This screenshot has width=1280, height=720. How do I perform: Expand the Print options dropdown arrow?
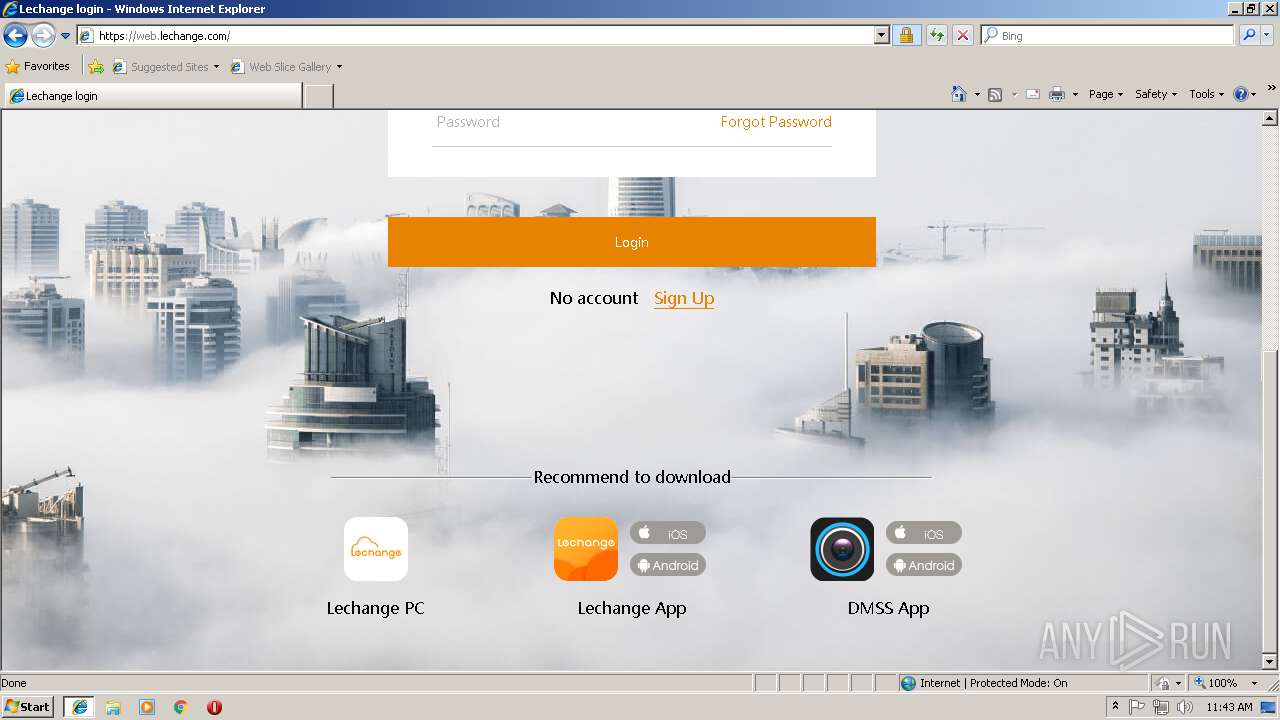tap(1075, 94)
